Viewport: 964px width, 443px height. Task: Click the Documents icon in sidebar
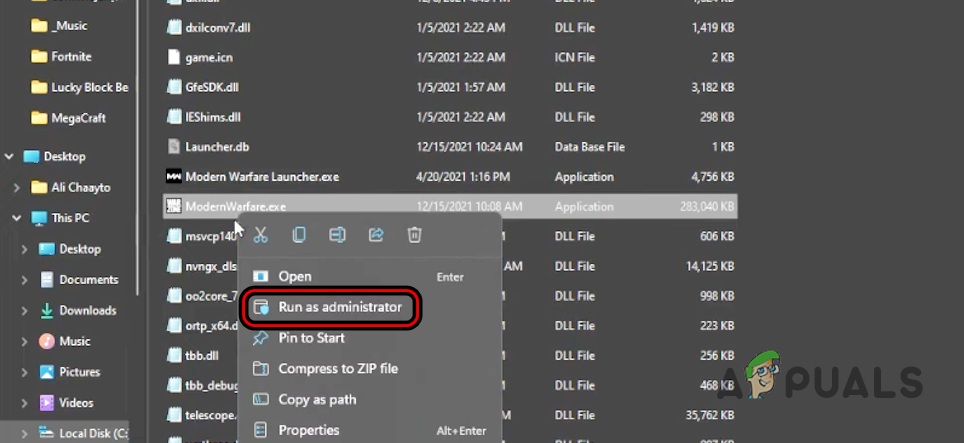pyautogui.click(x=47, y=280)
